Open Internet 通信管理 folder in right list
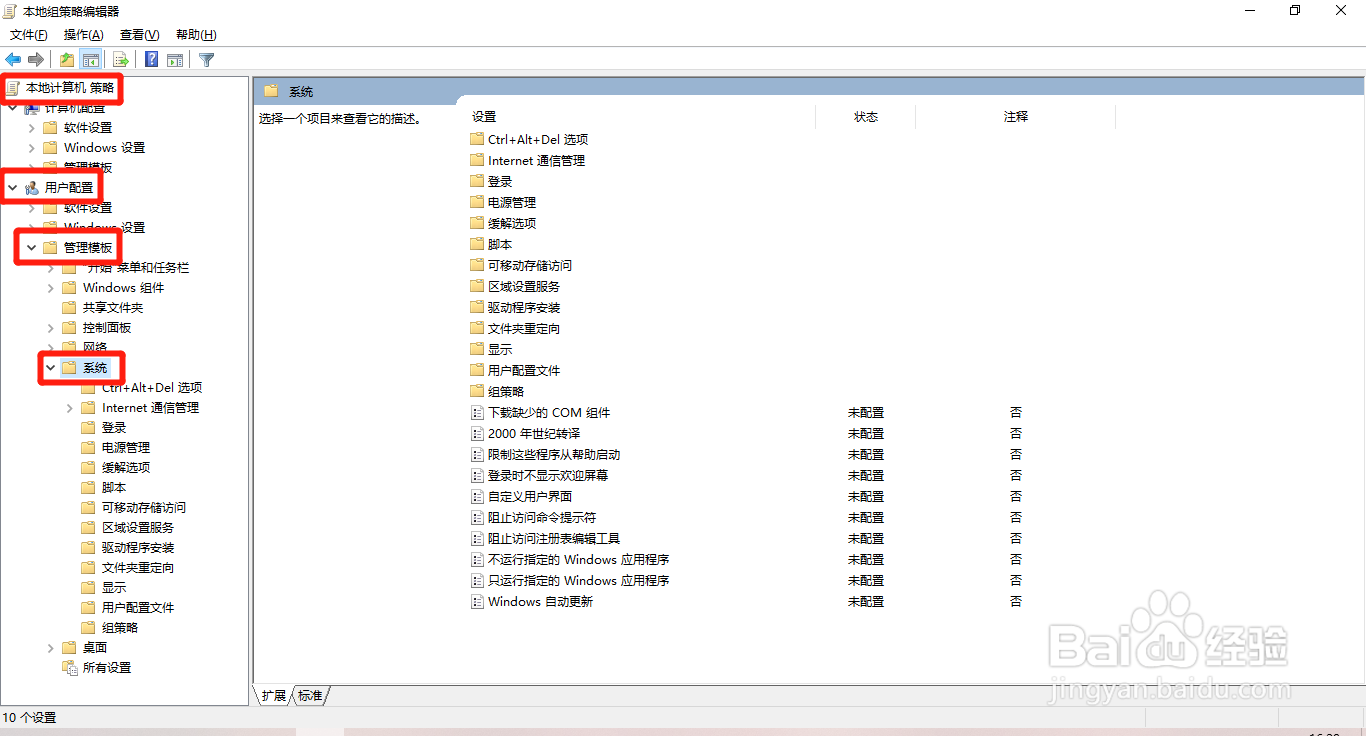Viewport: 1366px width, 736px height. (x=537, y=160)
